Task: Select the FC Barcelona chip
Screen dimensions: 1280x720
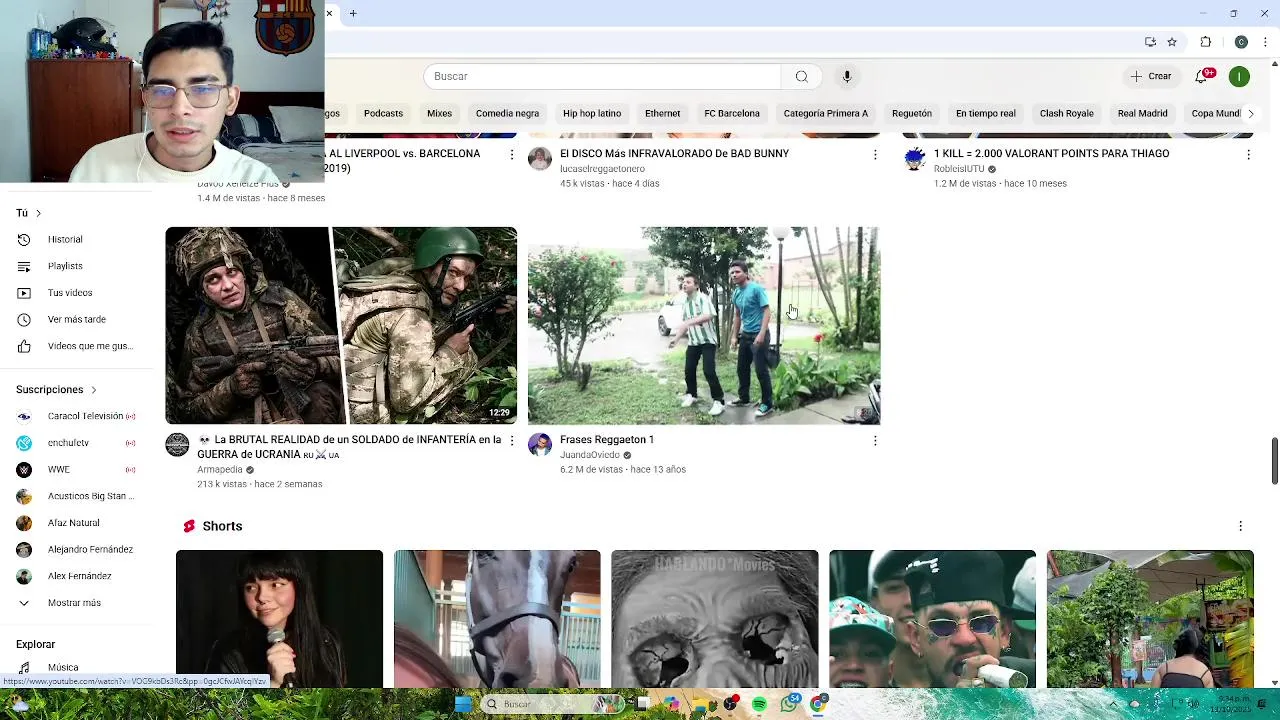Action: (x=732, y=114)
